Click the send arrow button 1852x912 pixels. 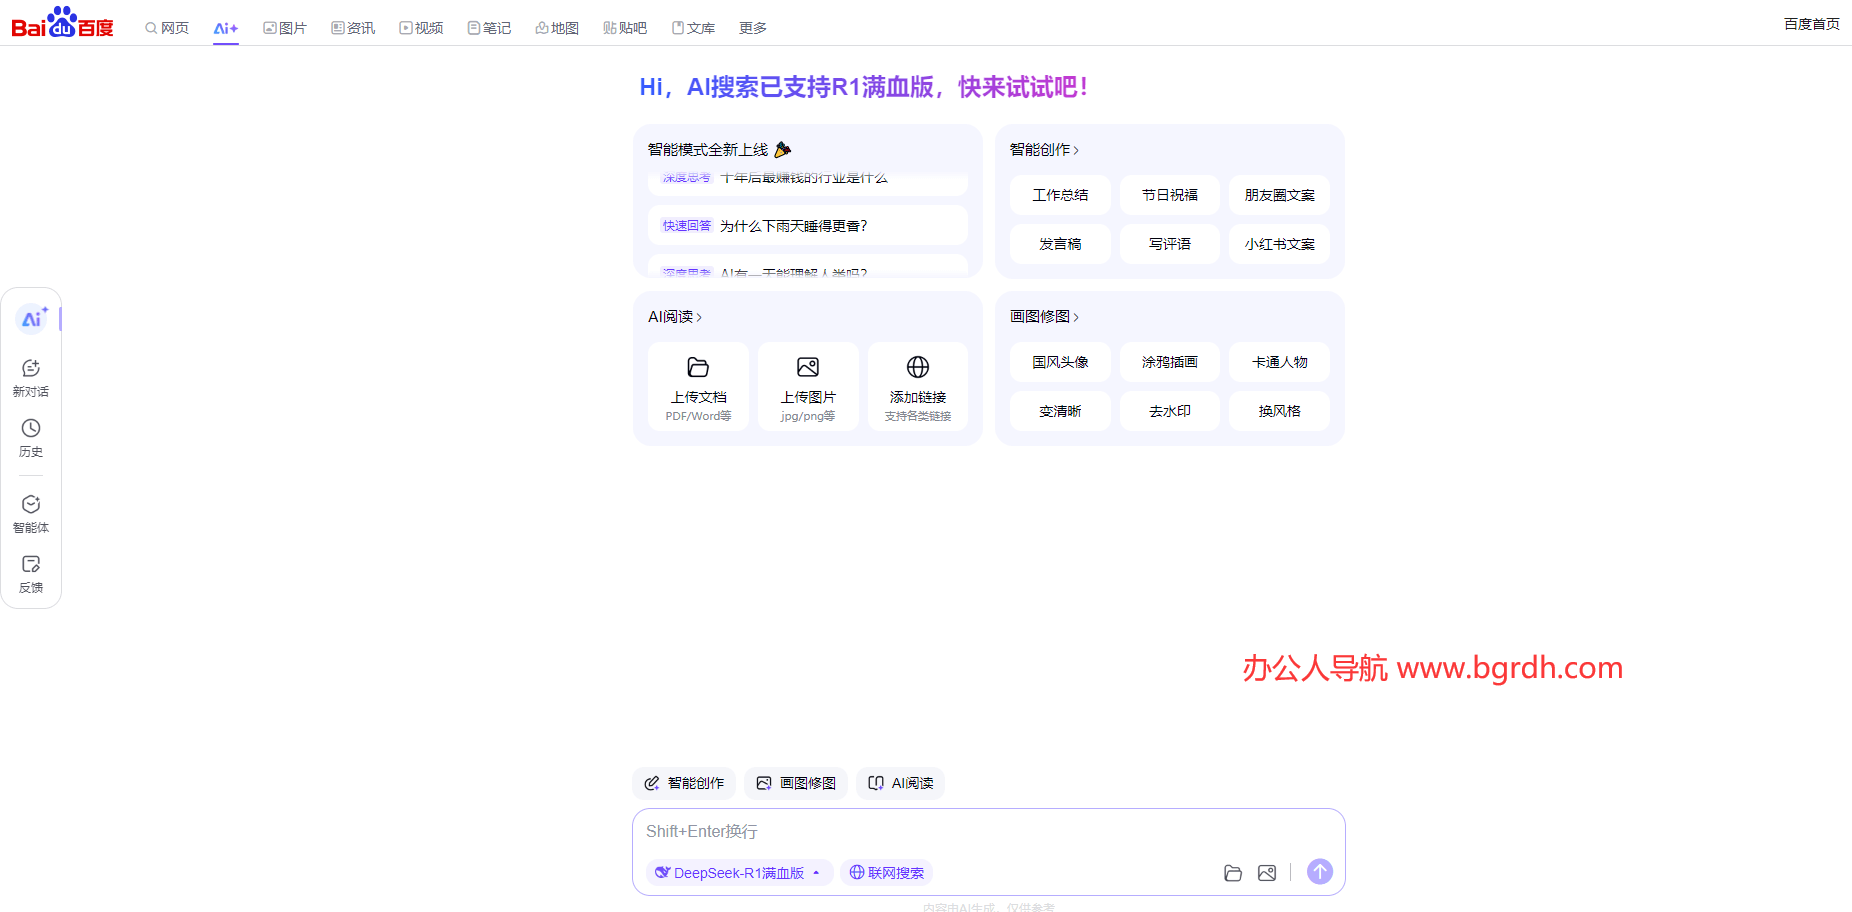[1320, 872]
